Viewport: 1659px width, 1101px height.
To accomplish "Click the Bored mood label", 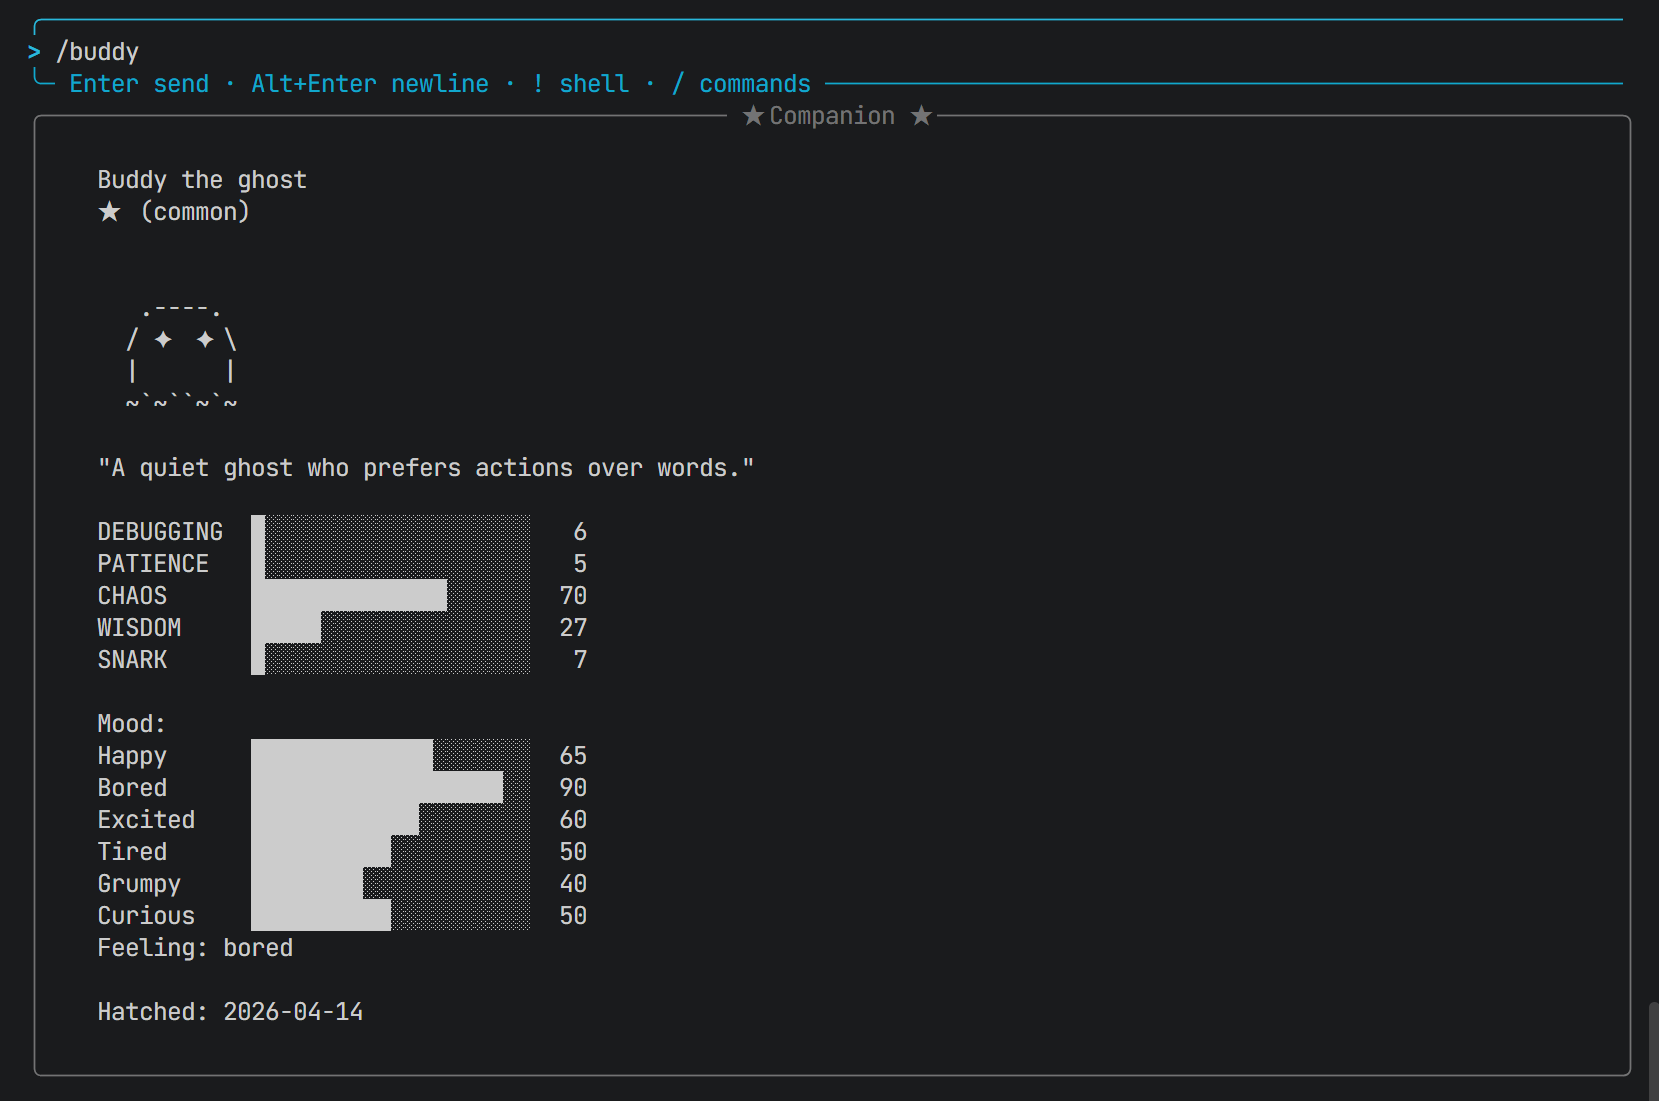I will point(132,788).
